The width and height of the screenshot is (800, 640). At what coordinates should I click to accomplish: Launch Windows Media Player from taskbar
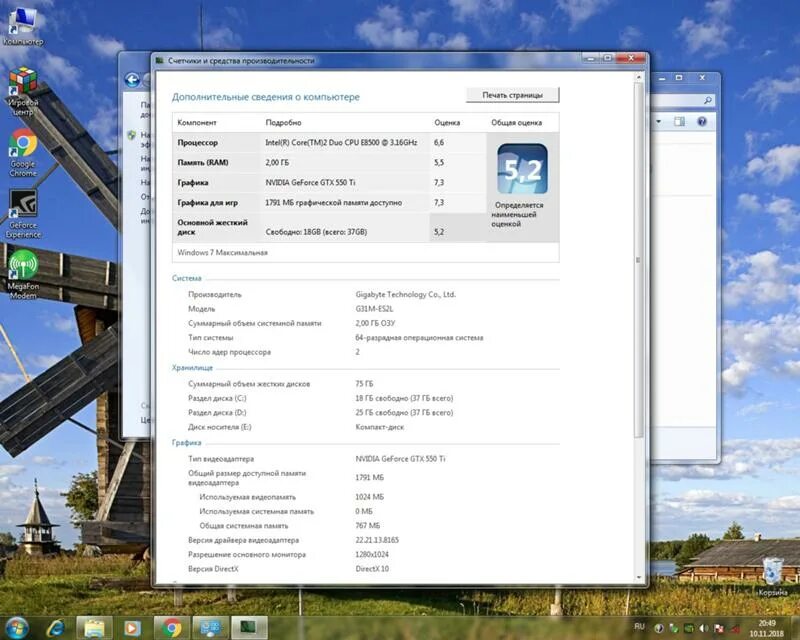(132, 628)
